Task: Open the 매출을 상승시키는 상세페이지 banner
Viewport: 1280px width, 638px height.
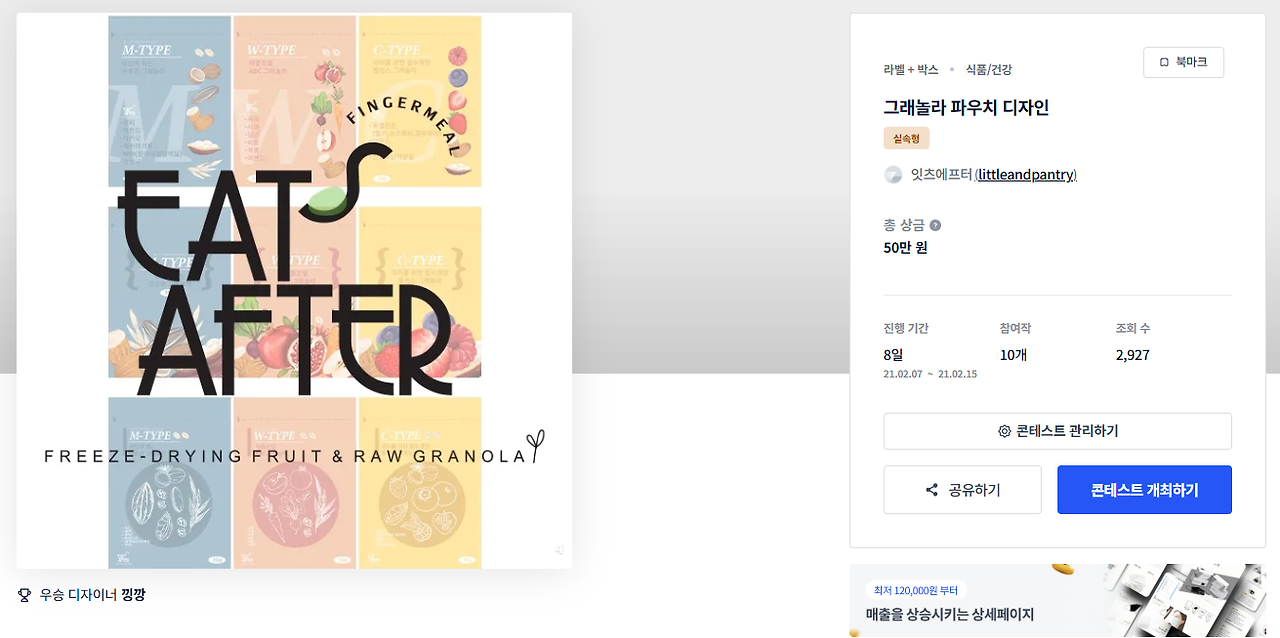Action: point(1057,601)
